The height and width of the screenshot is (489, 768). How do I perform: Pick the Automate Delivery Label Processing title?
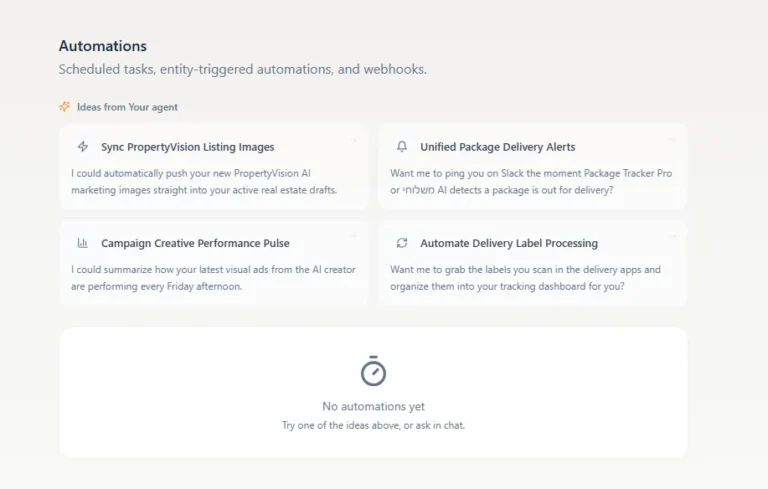tap(508, 243)
